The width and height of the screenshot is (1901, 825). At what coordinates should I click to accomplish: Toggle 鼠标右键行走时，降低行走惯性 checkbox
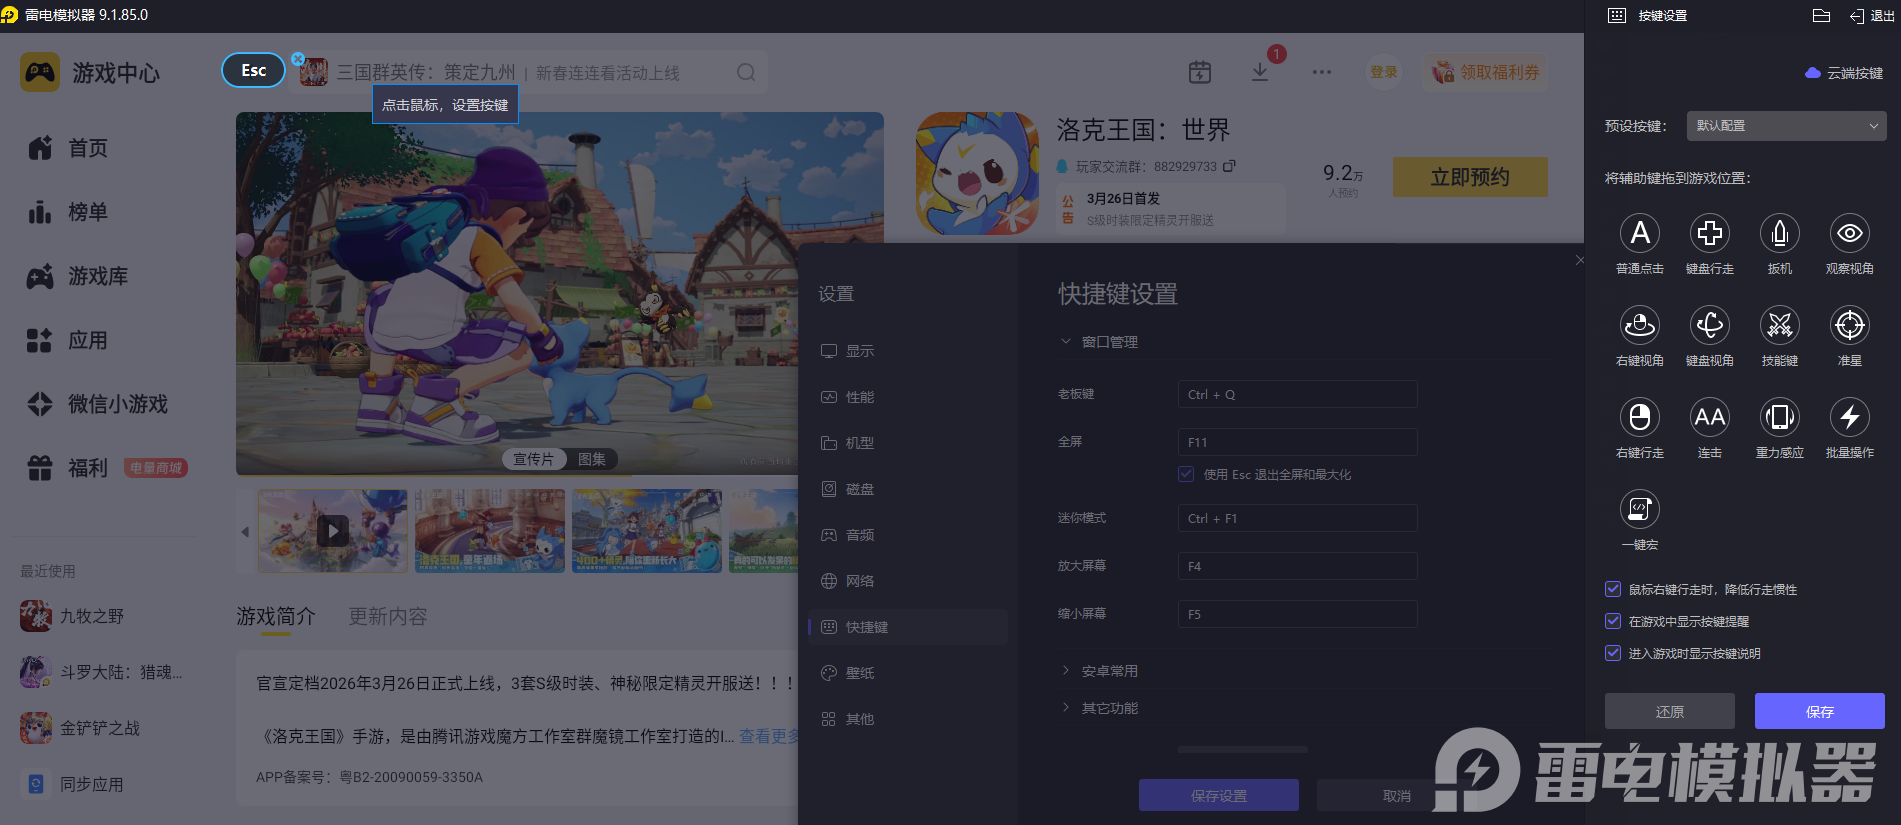pos(1613,589)
